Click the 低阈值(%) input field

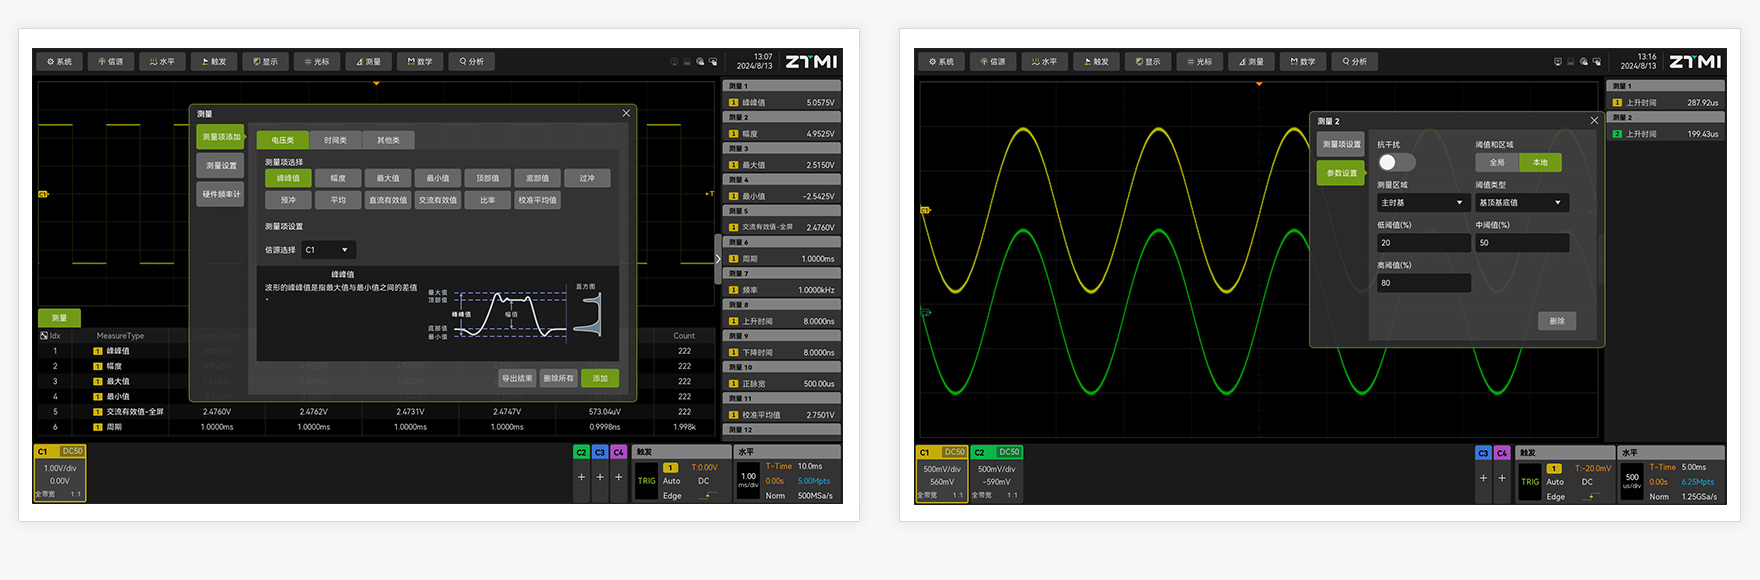tap(1423, 243)
